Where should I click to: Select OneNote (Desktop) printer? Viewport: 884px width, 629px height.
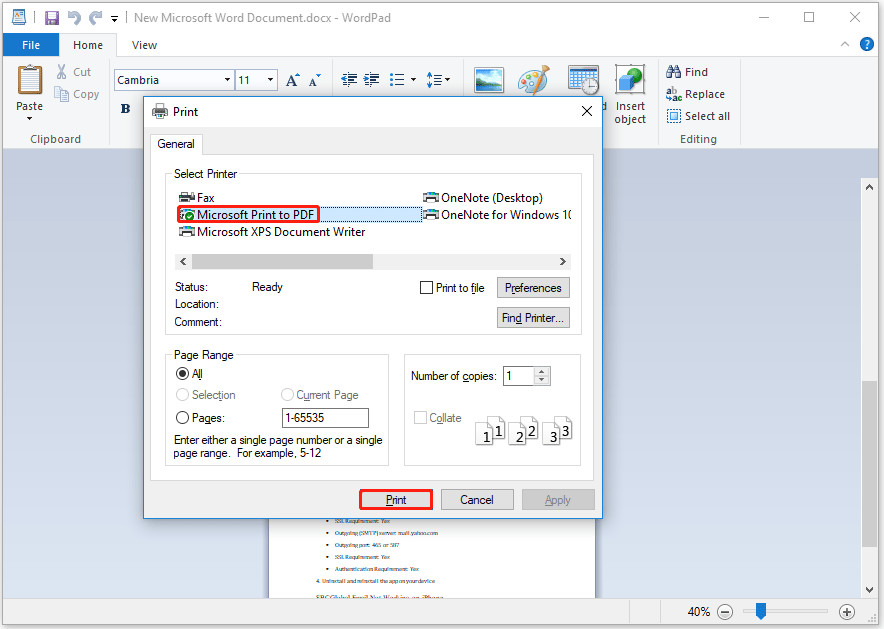coord(483,198)
